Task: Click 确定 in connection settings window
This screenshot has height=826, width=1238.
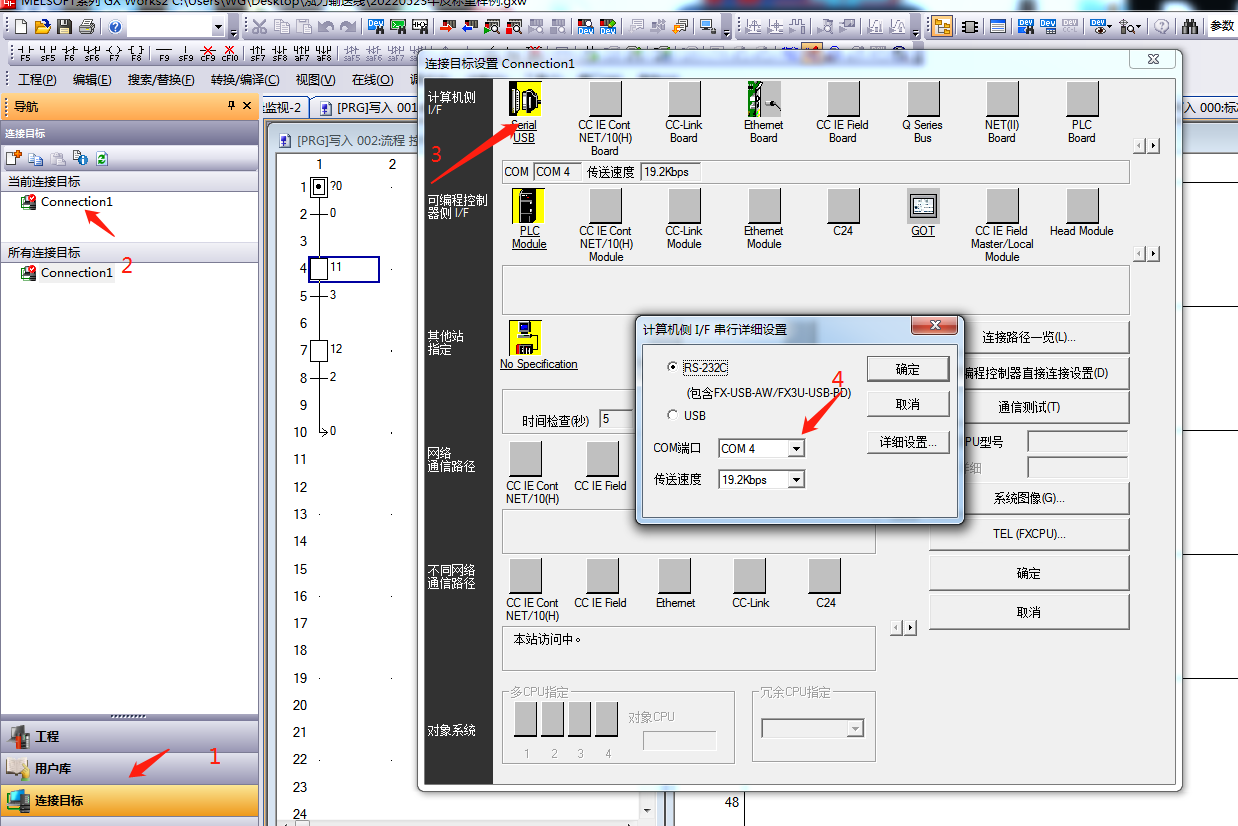Action: (1029, 573)
